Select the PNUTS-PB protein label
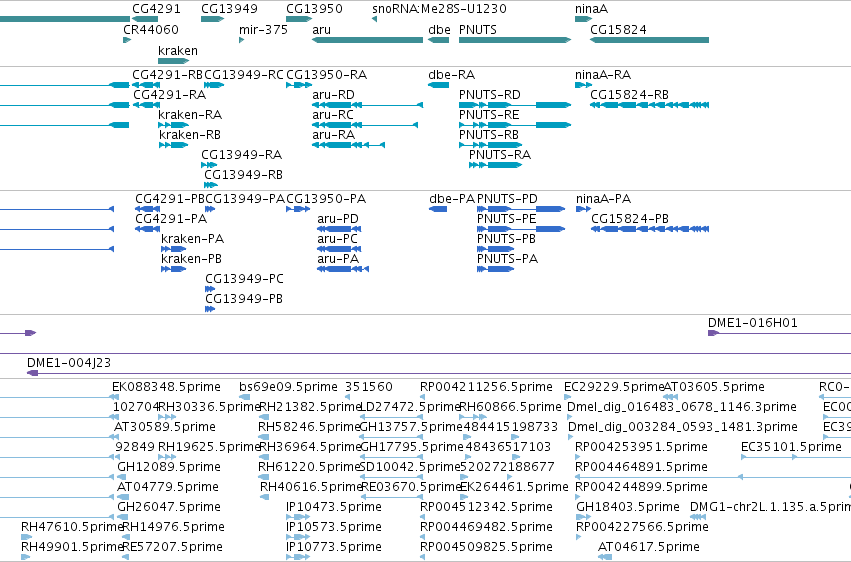Image resolution: width=851 pixels, height=562 pixels. (506, 239)
